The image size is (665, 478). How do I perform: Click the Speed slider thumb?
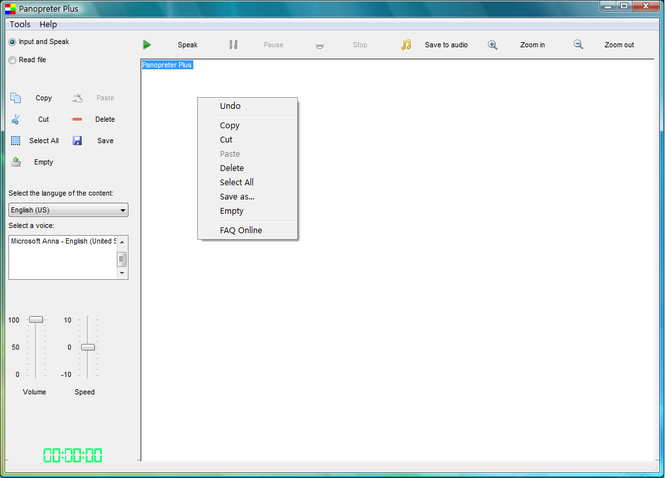tap(88, 347)
